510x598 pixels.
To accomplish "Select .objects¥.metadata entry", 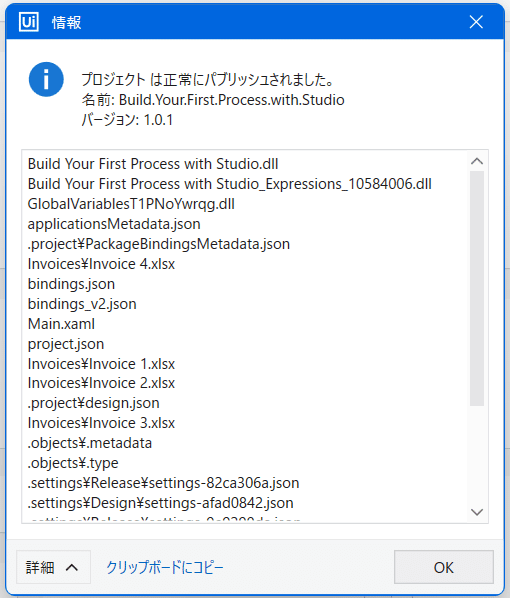I will (x=90, y=443).
